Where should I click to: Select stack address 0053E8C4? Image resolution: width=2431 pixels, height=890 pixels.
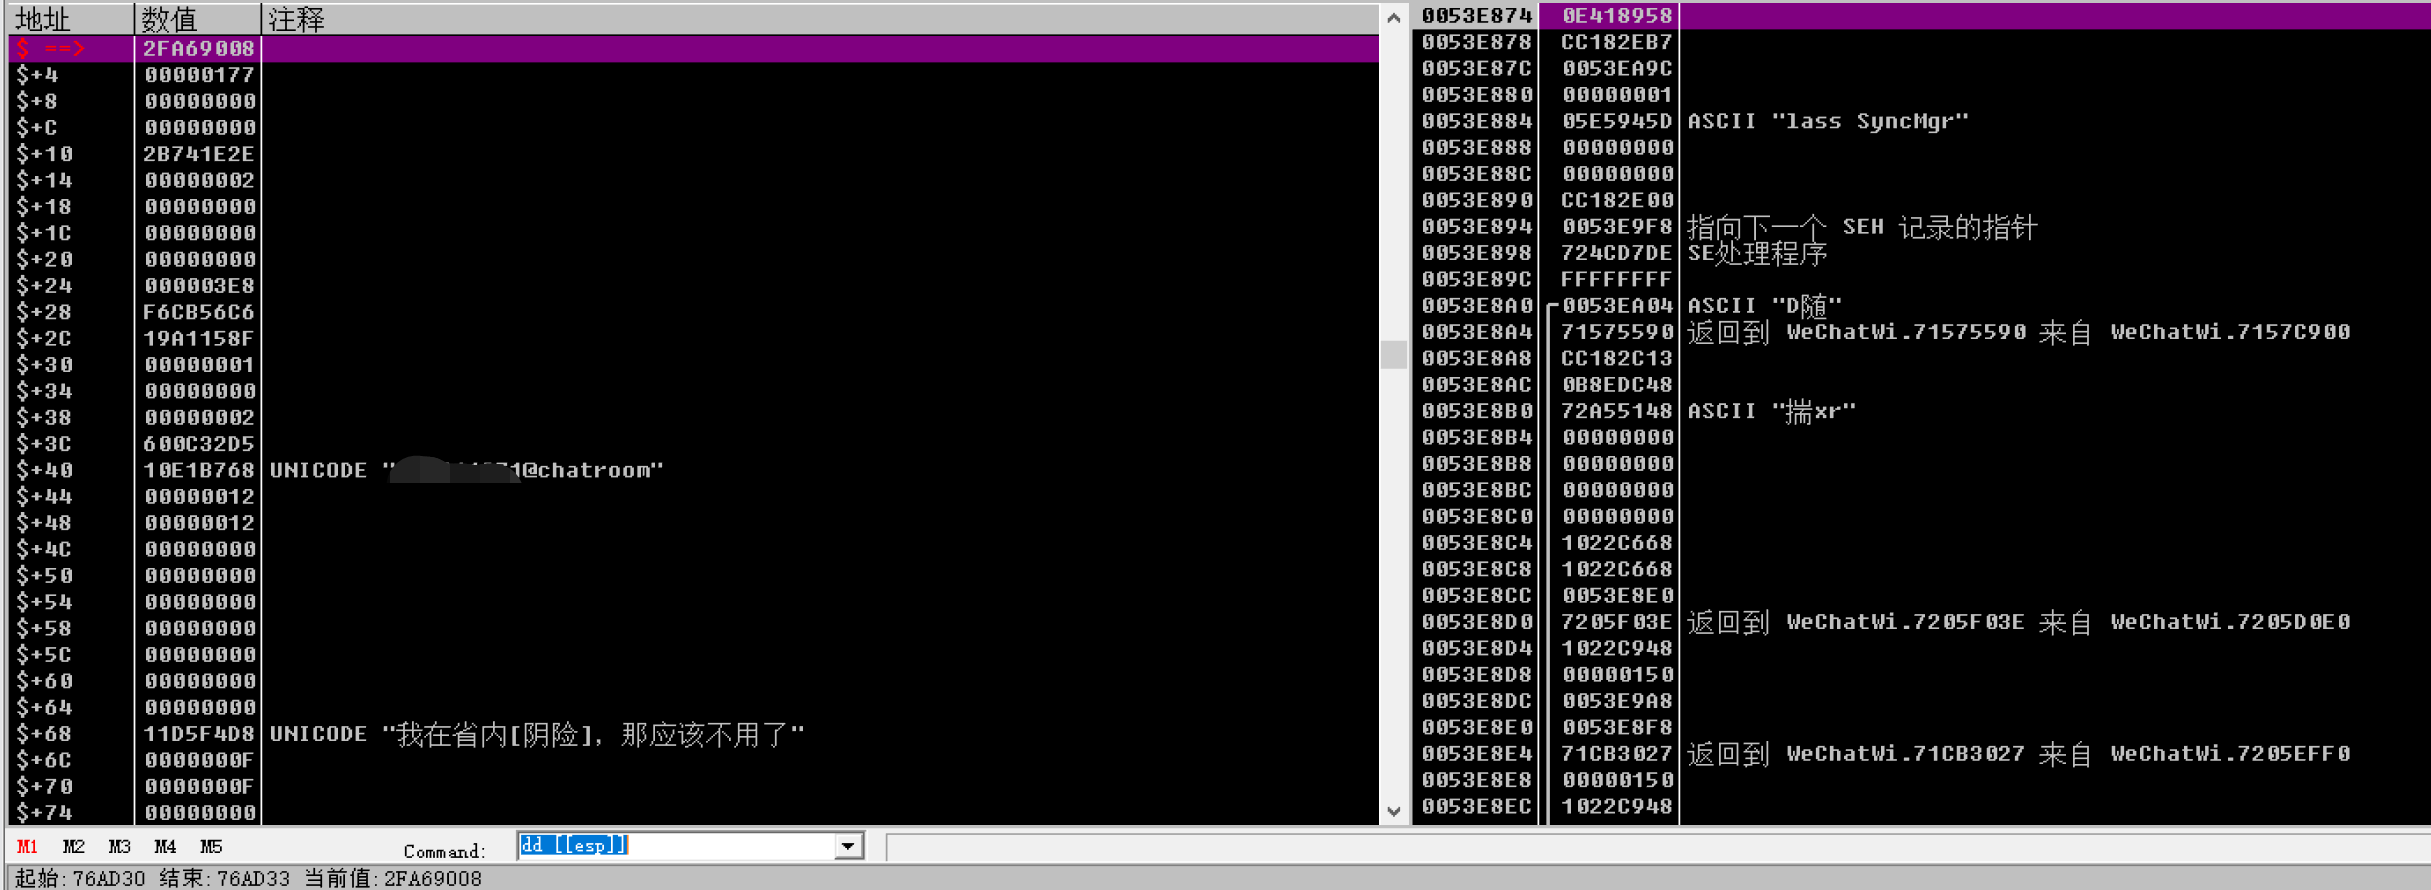[x=1476, y=543]
